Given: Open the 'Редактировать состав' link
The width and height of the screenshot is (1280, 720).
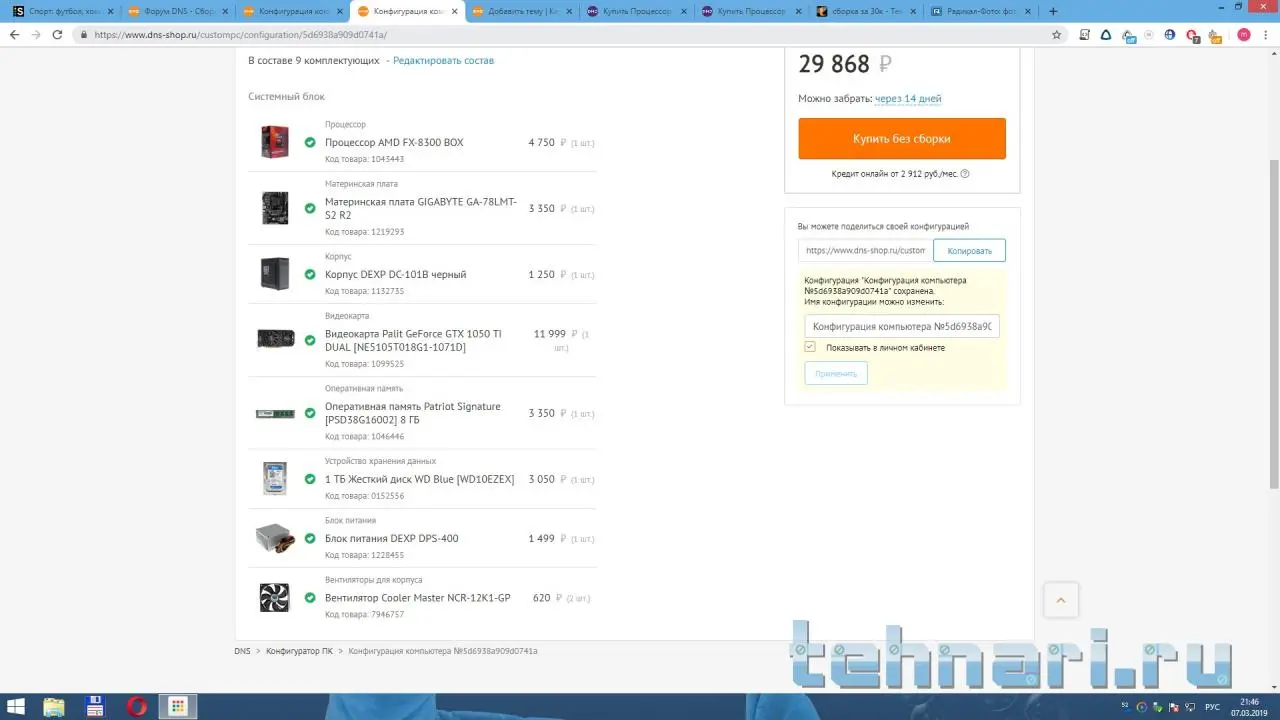Looking at the screenshot, I should pos(443,60).
